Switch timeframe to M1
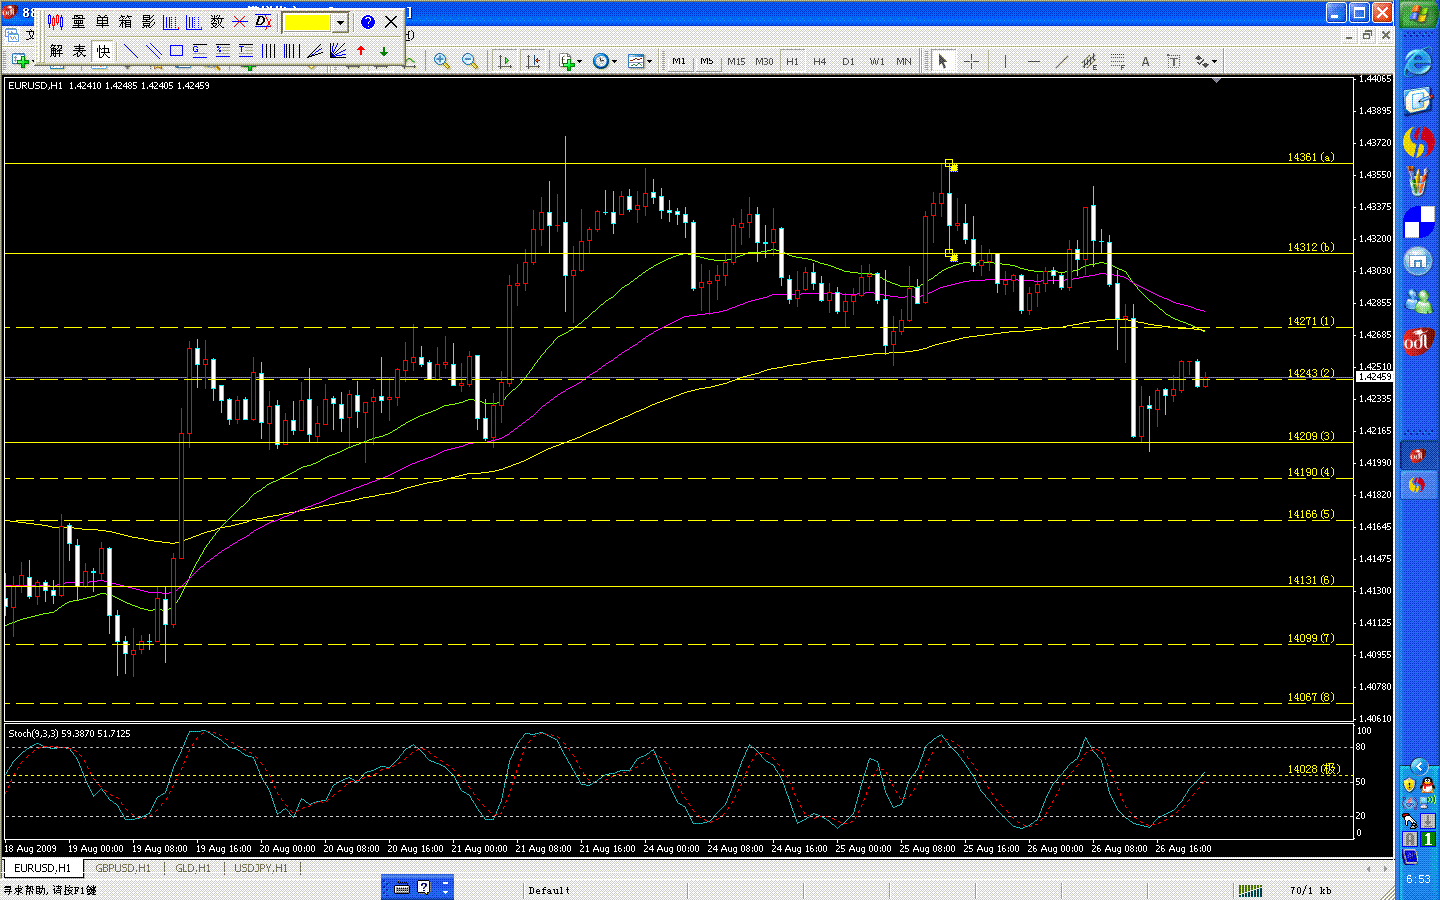 click(679, 62)
